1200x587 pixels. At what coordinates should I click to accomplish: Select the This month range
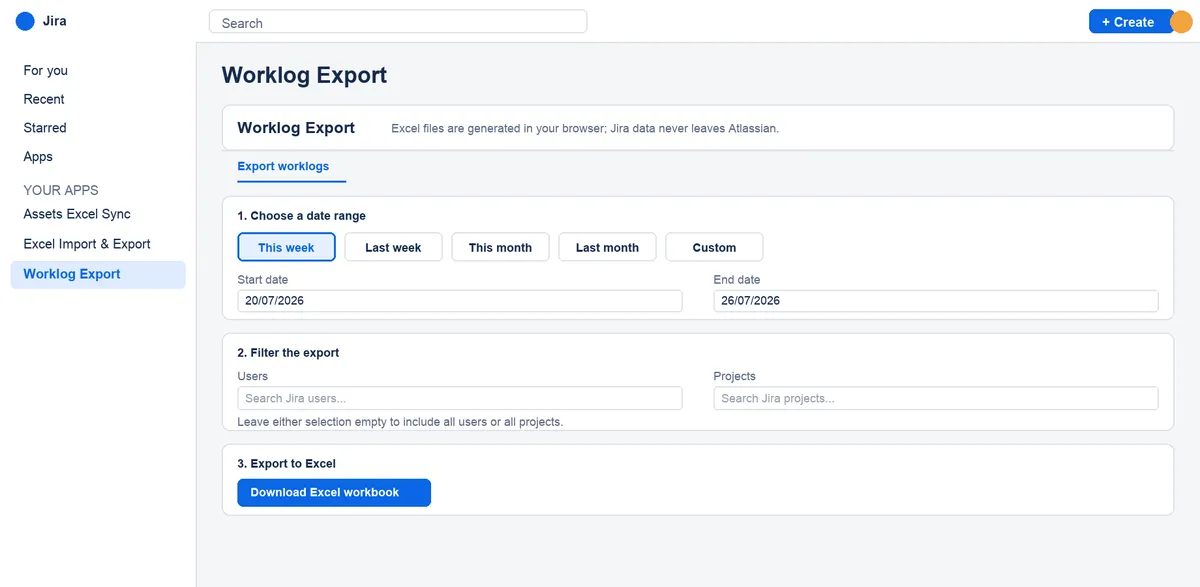pyautogui.click(x=500, y=247)
